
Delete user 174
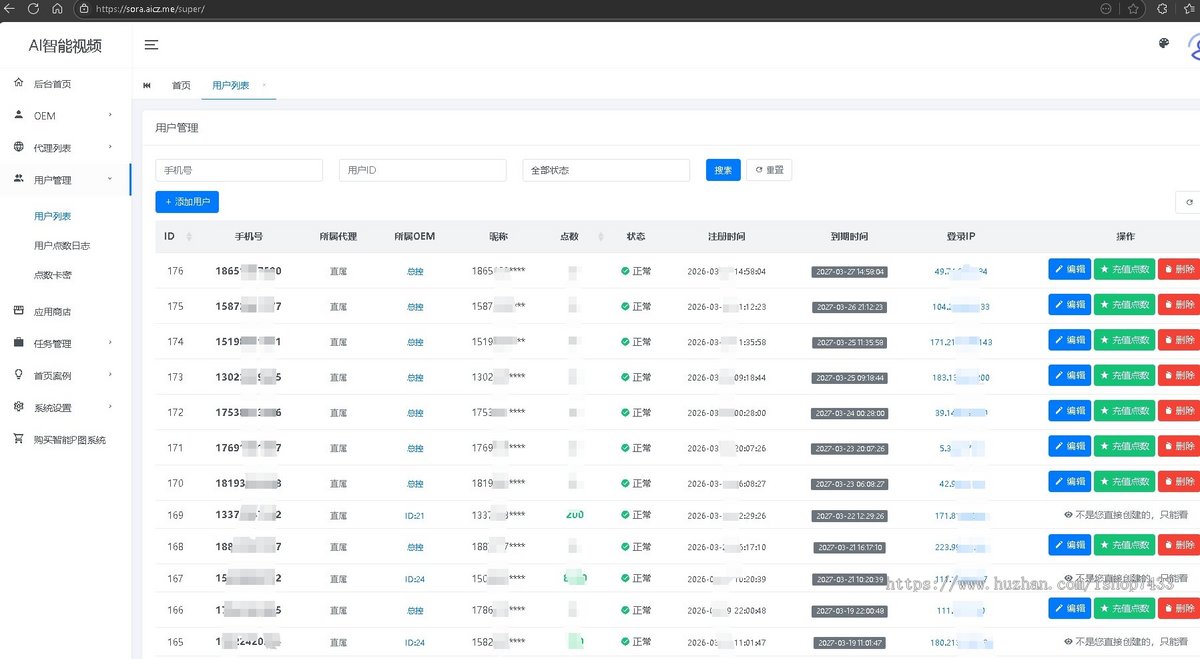[x=1179, y=340]
